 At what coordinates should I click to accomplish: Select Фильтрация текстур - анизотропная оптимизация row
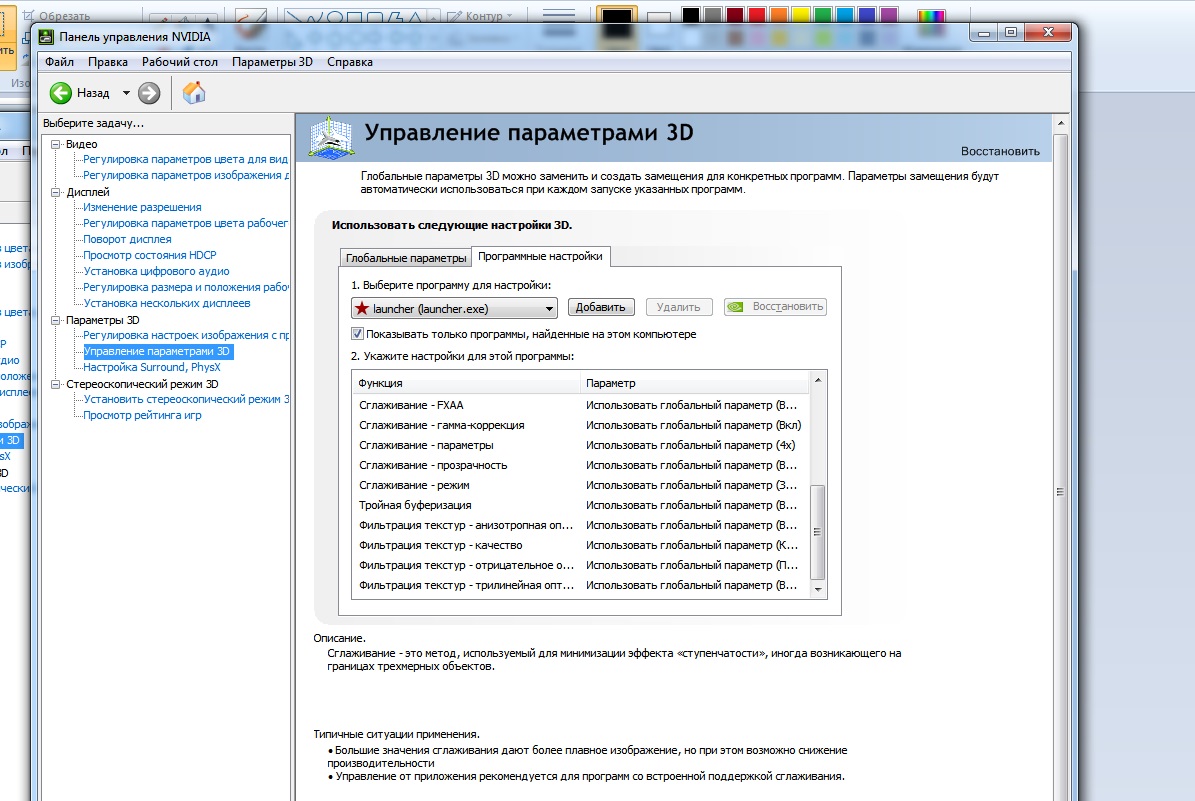580,525
